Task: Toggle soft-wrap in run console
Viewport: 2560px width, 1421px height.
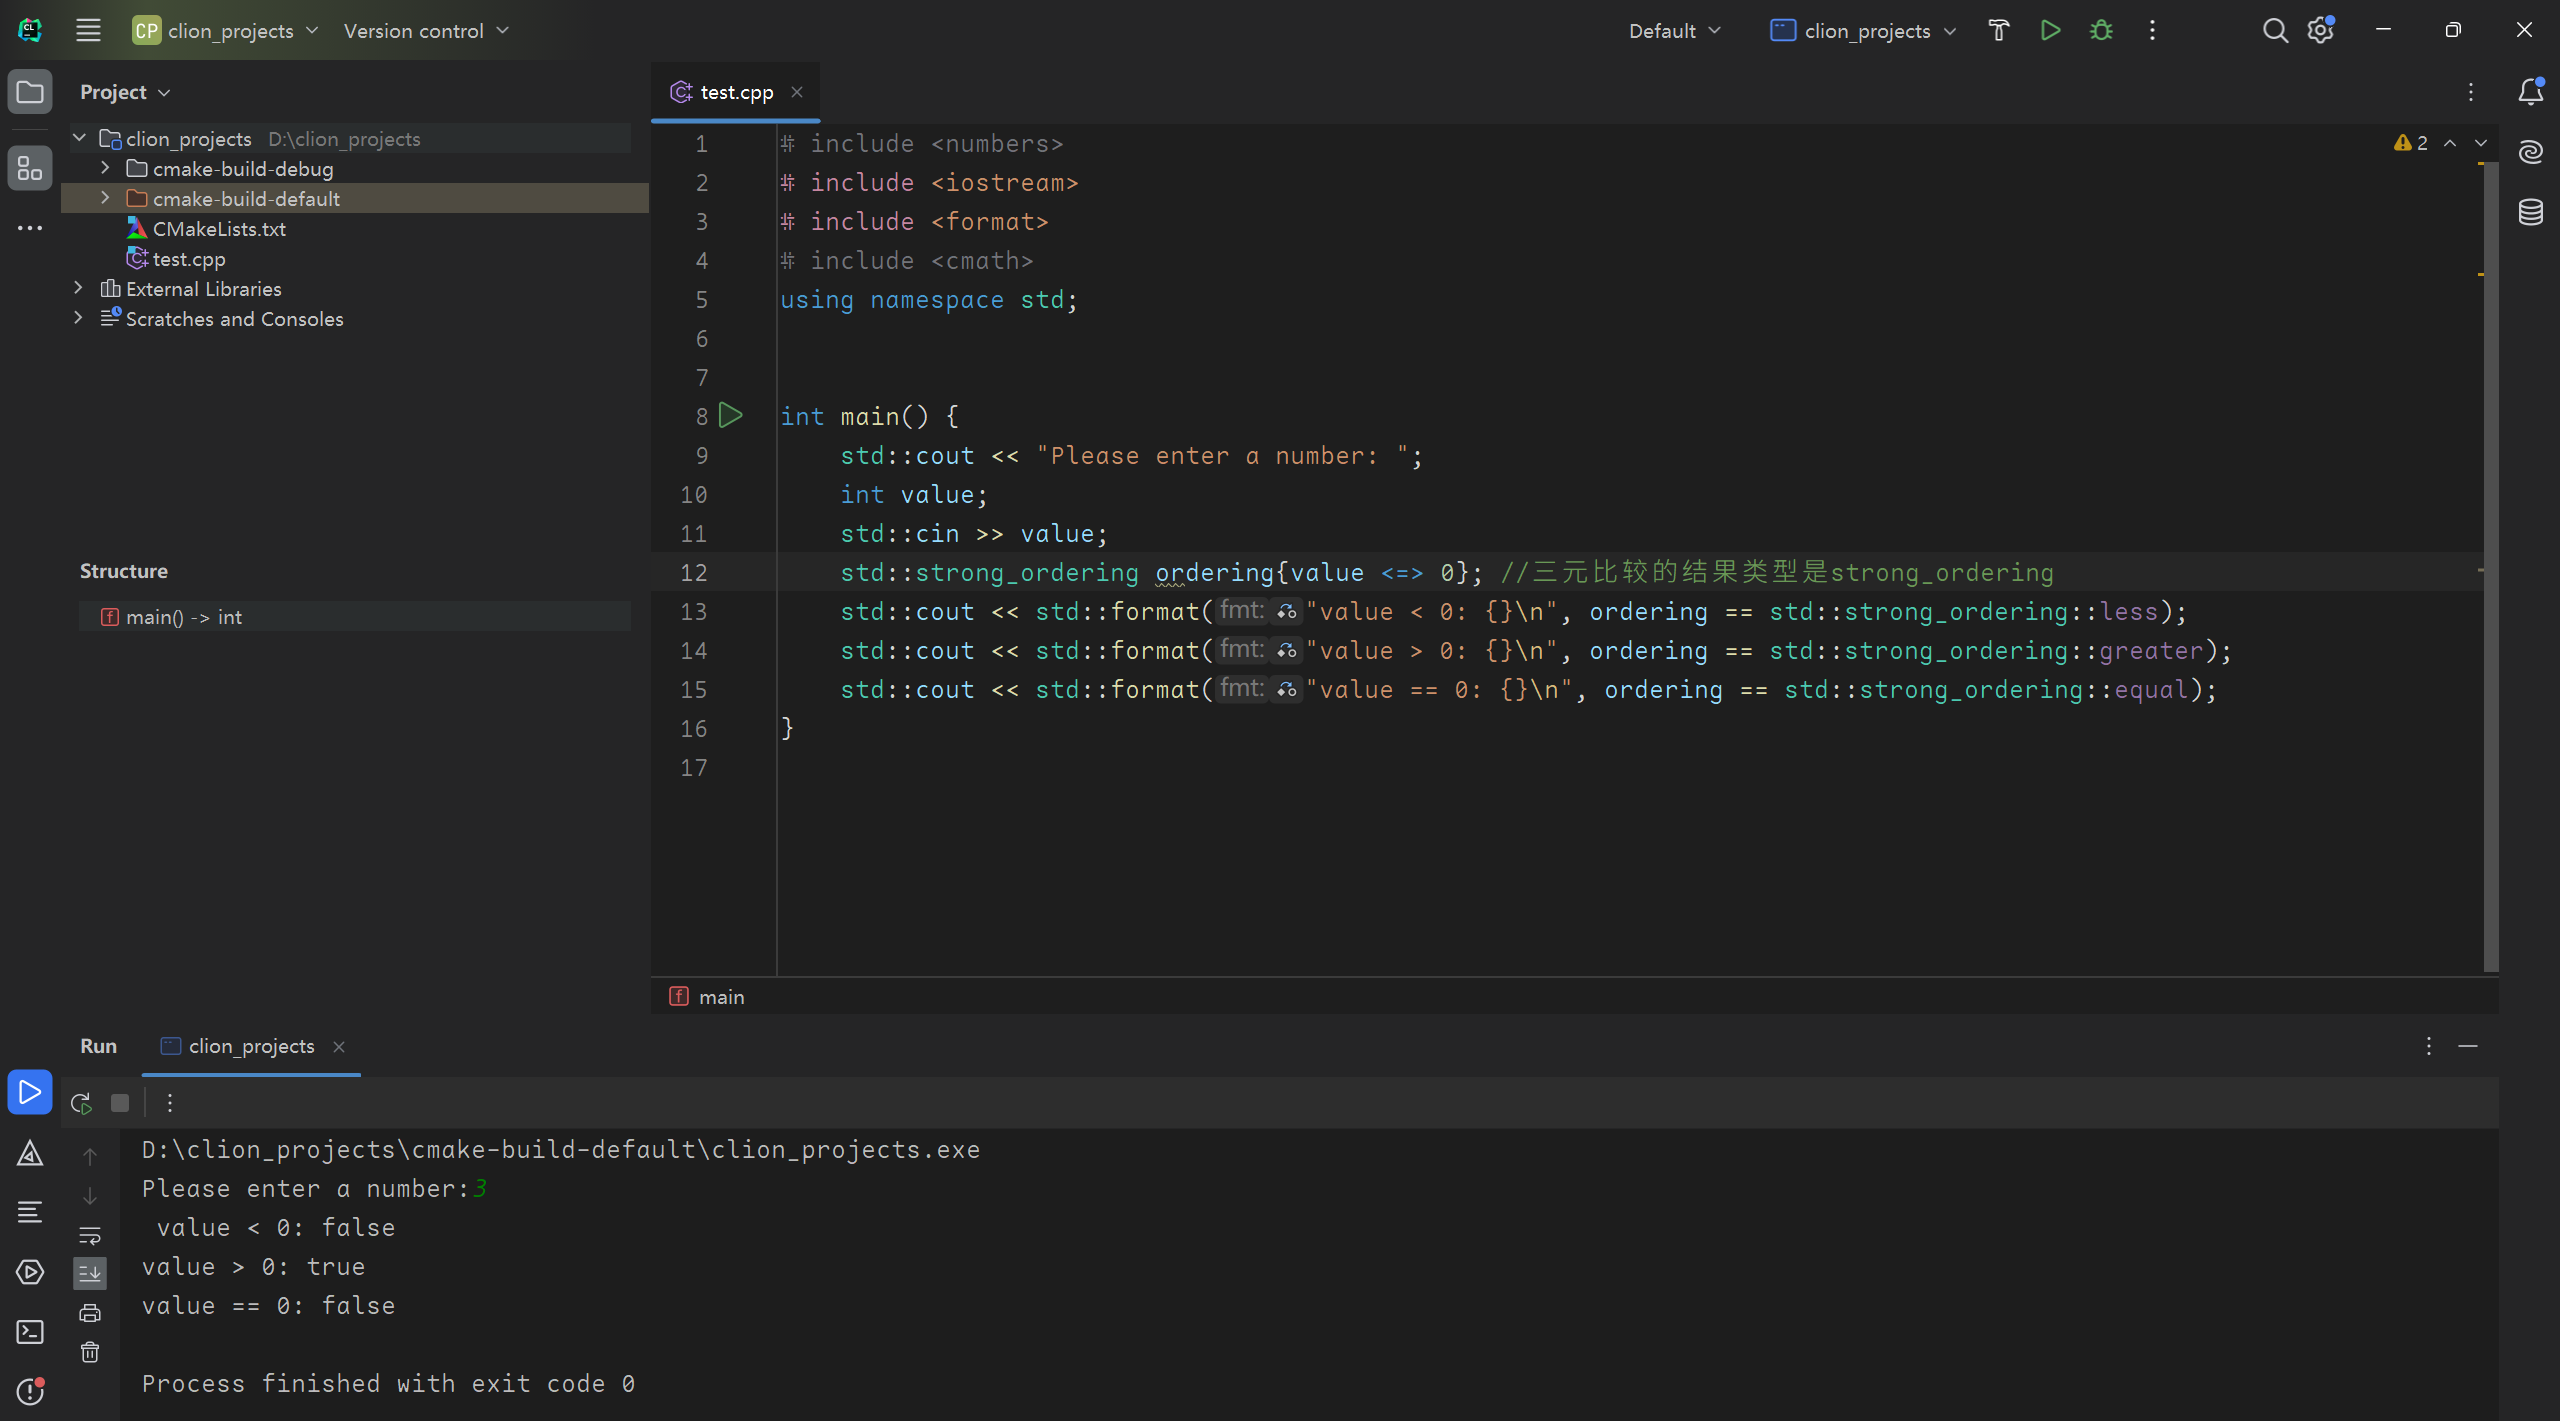Action: coord(90,1235)
